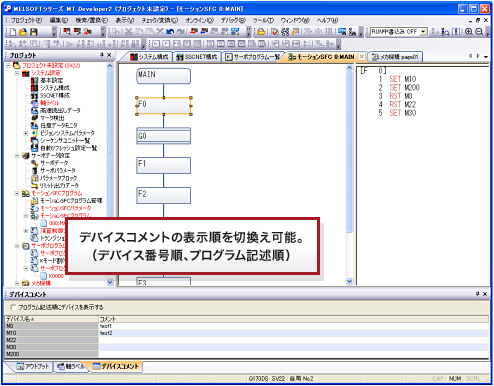The width and height of the screenshot is (494, 386).
Task: Click the Undo arrow icon
Action: tap(170, 32)
